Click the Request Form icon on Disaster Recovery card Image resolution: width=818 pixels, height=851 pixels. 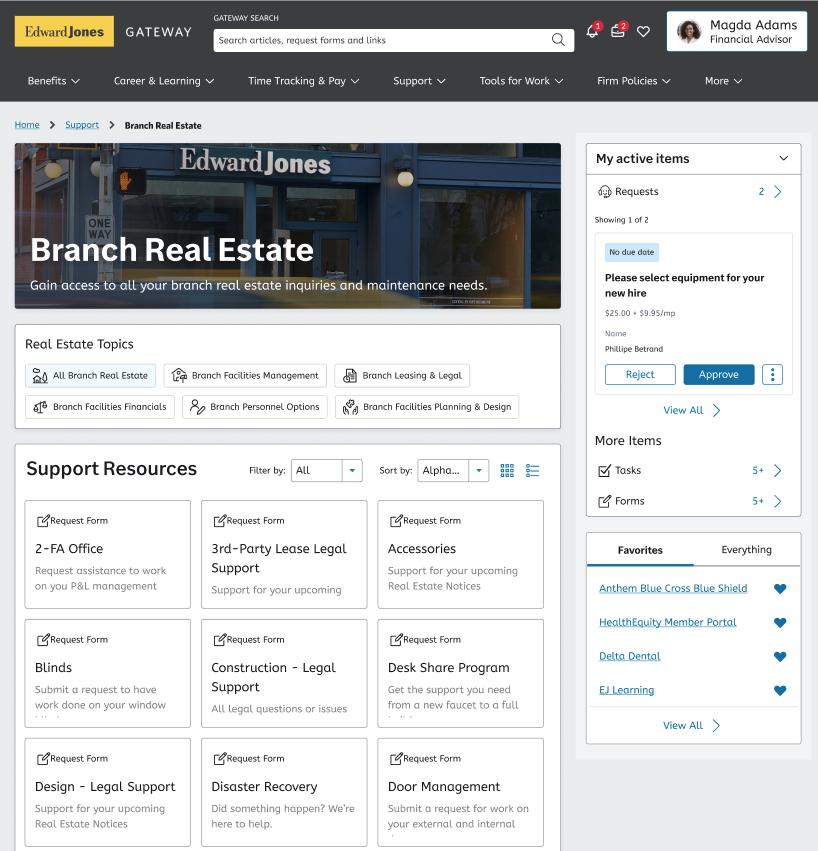click(x=219, y=759)
